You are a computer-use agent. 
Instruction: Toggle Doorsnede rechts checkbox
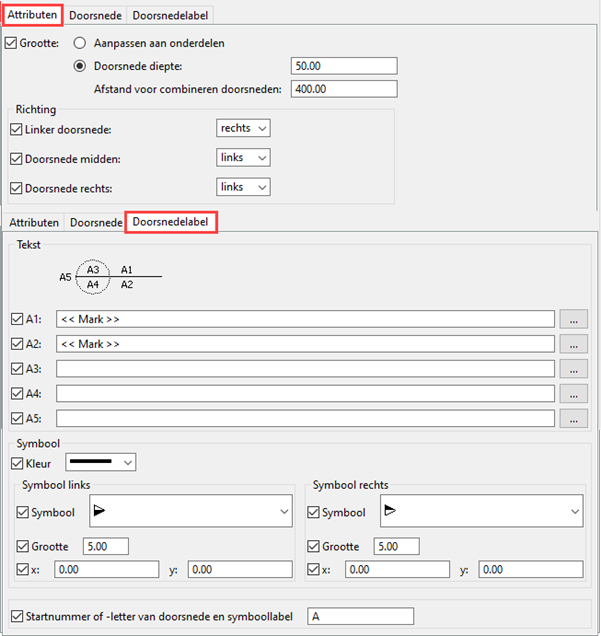click(x=16, y=189)
